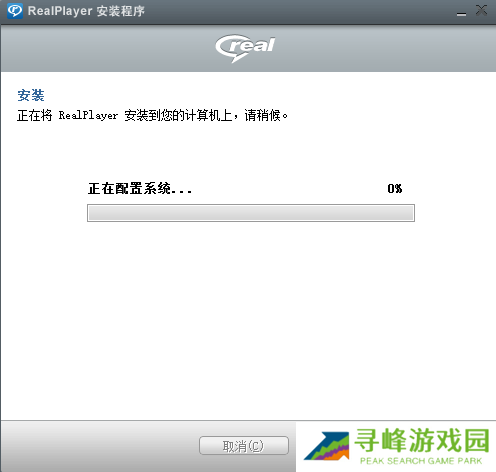Viewport: 496px width, 472px height.
Task: Click the 正在配置系统... status text
Action: point(140,189)
